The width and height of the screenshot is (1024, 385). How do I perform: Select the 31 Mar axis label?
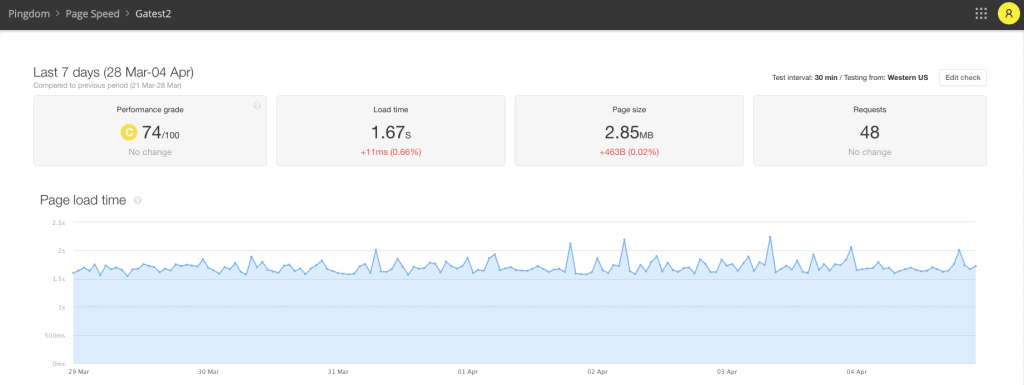tap(338, 372)
